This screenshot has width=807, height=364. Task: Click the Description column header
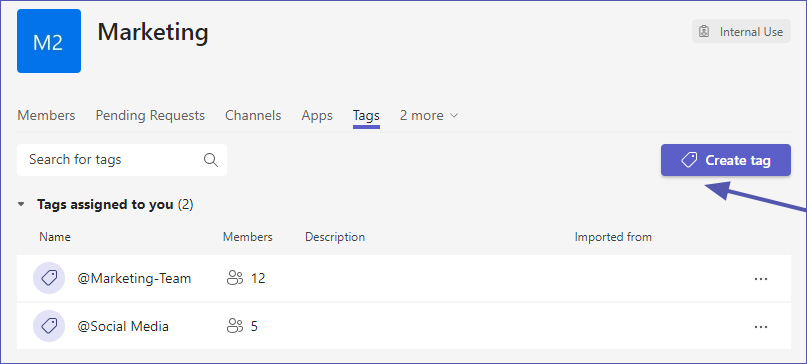pos(335,237)
